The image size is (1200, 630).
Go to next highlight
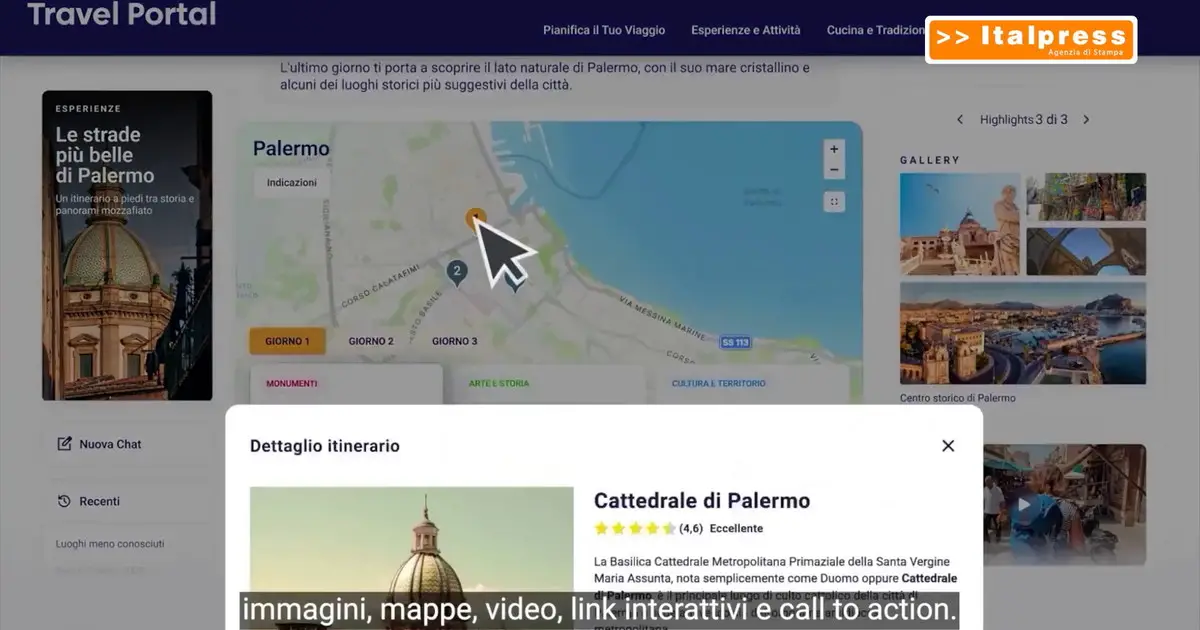pyautogui.click(x=1086, y=120)
